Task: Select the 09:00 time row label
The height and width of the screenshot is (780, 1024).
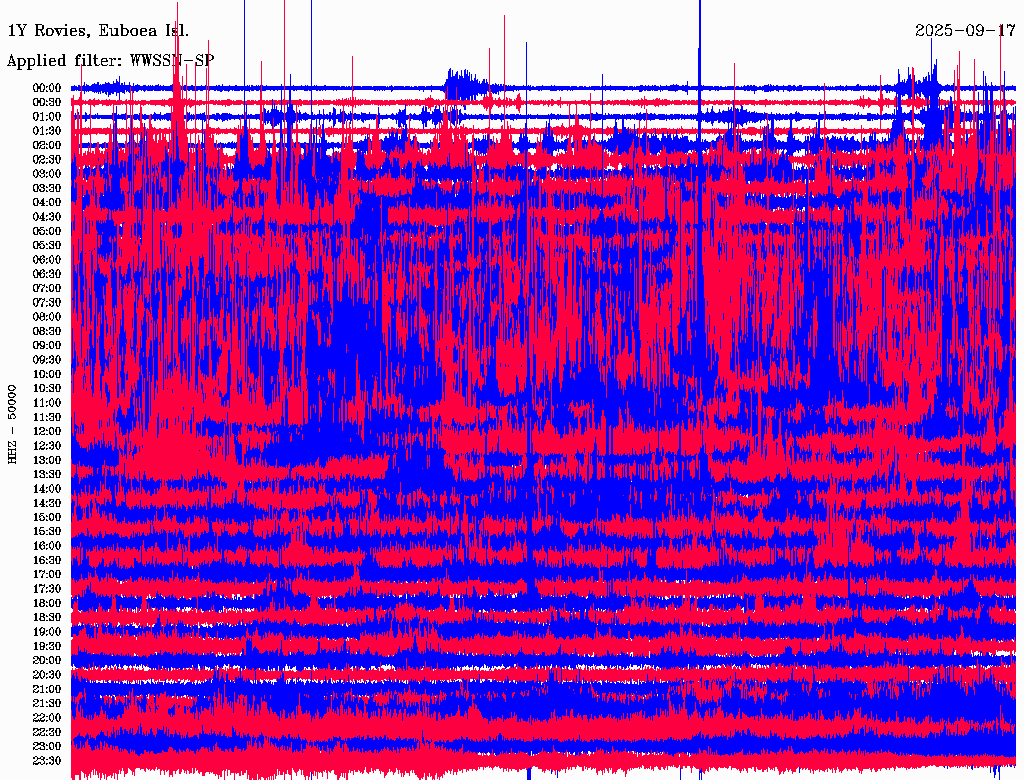Action: point(47,345)
